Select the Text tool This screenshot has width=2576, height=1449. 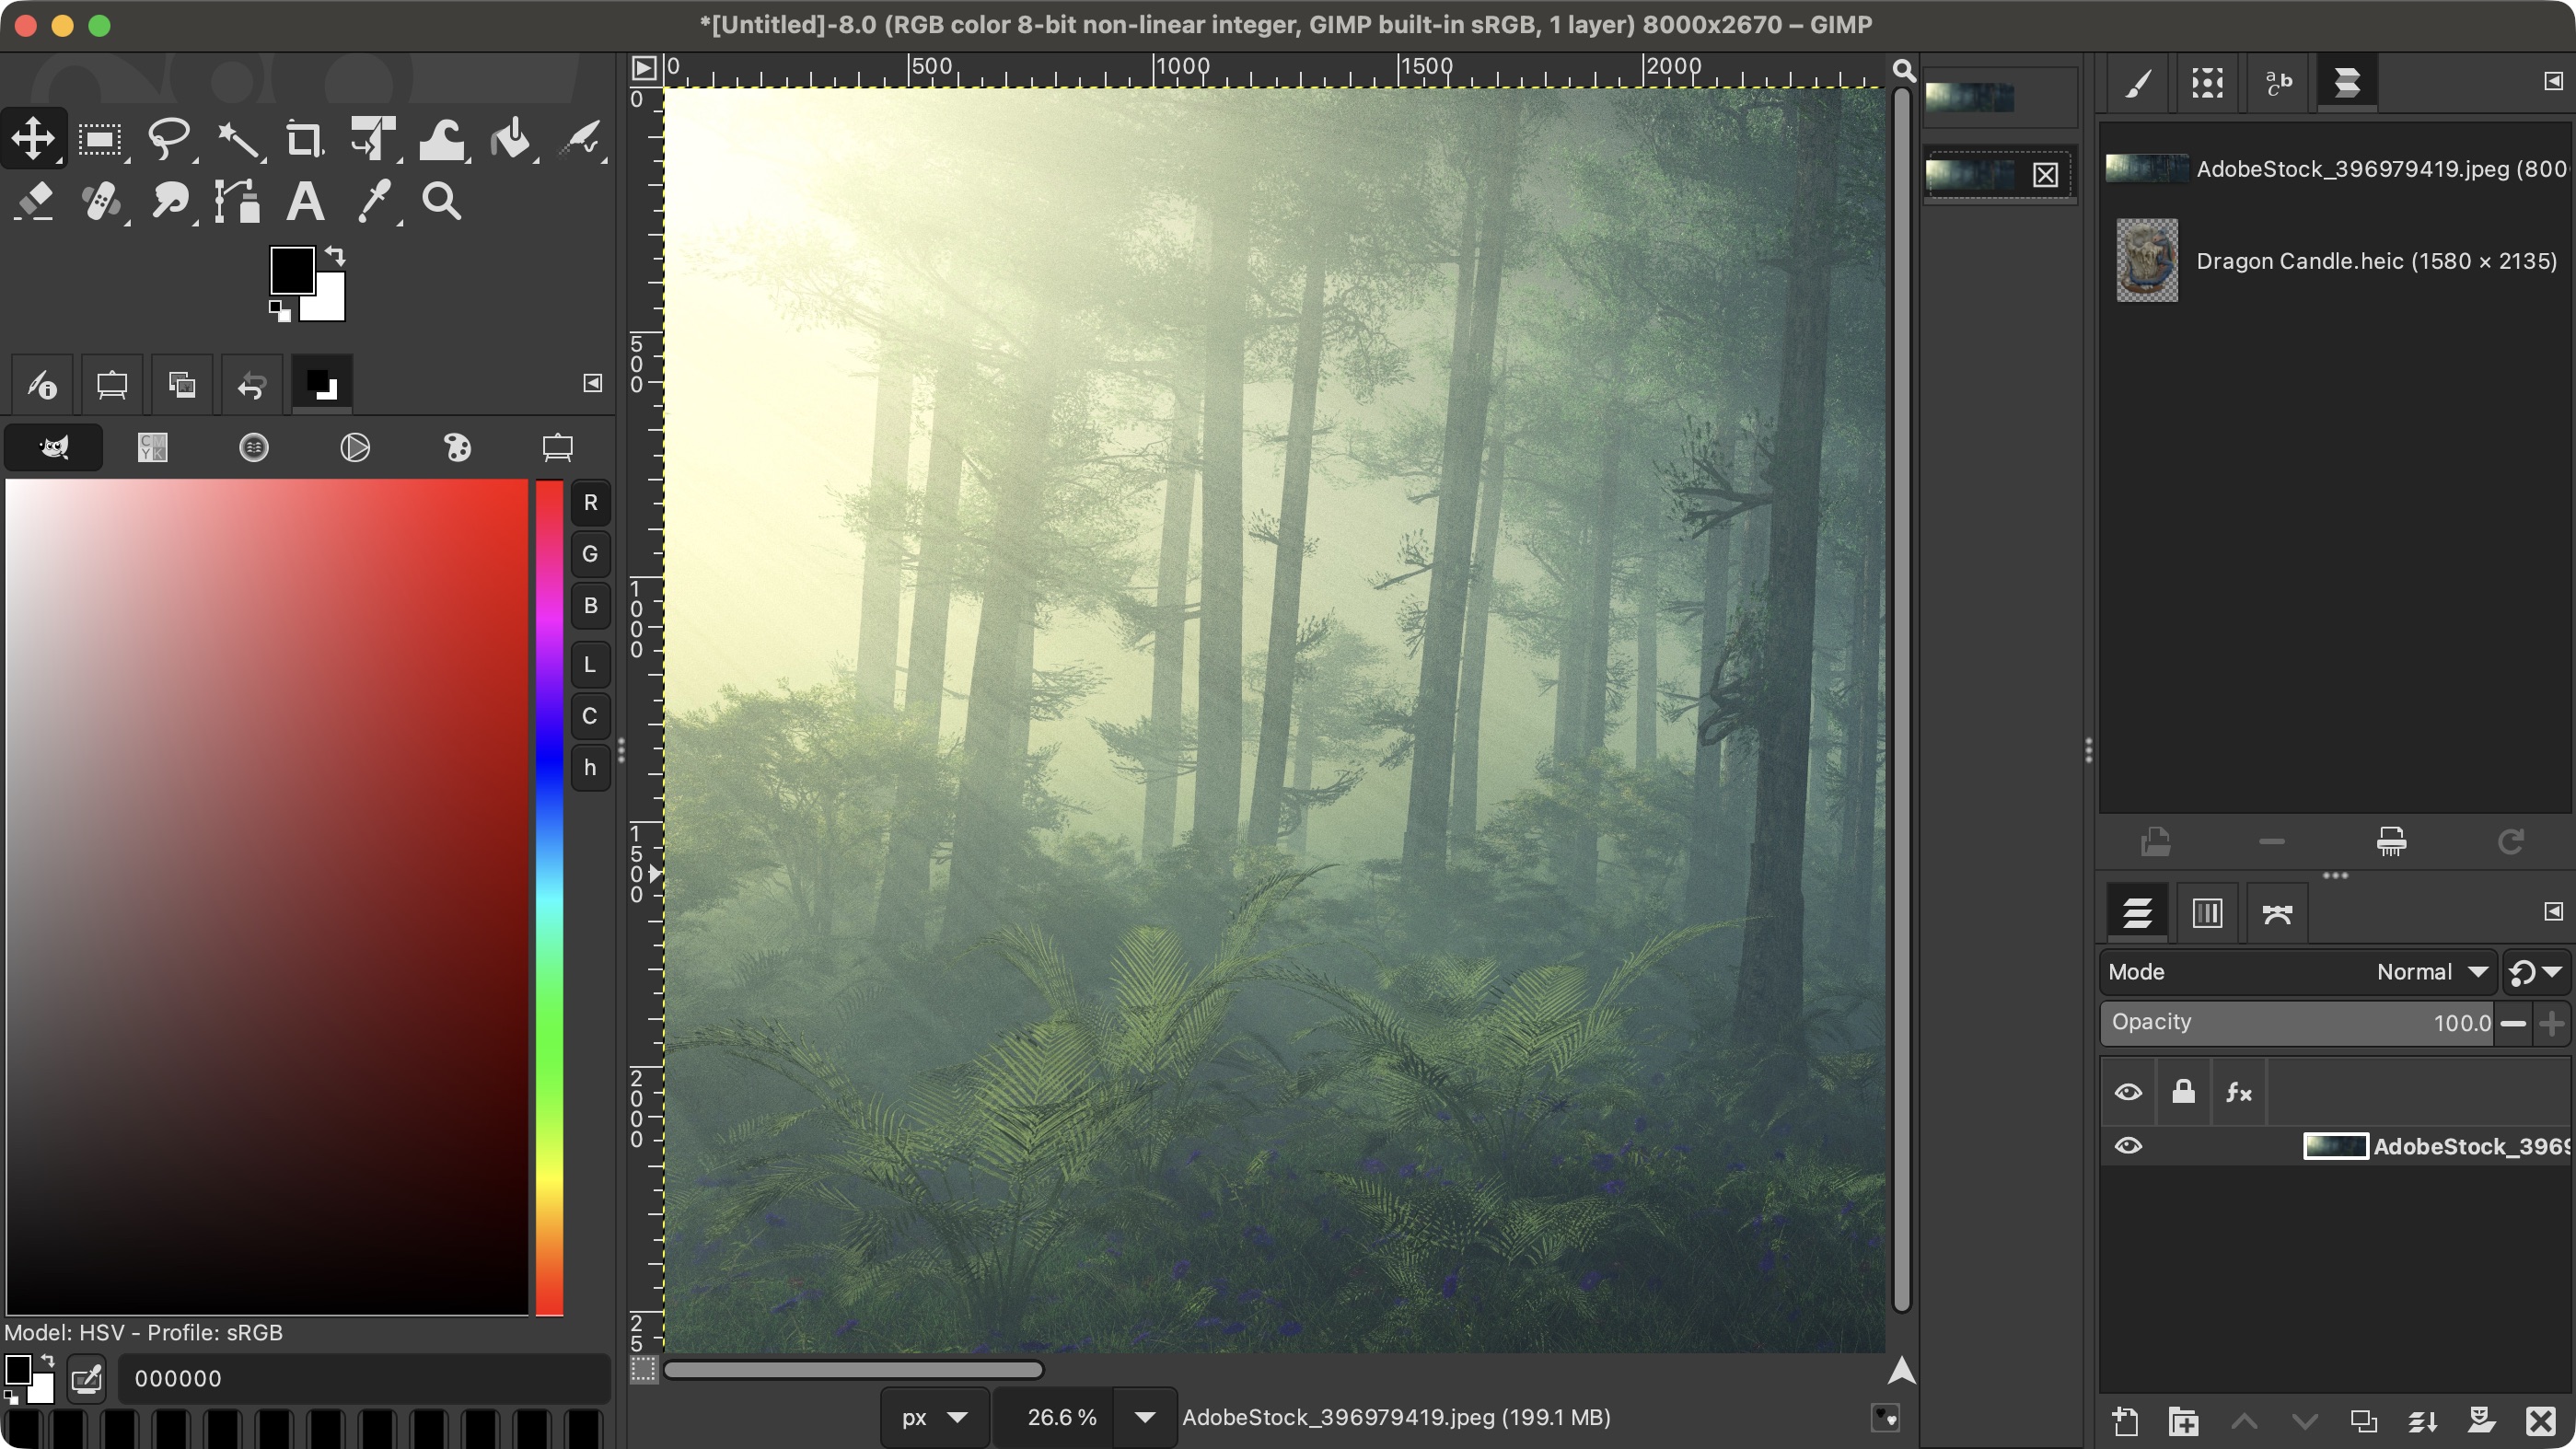pos(305,201)
